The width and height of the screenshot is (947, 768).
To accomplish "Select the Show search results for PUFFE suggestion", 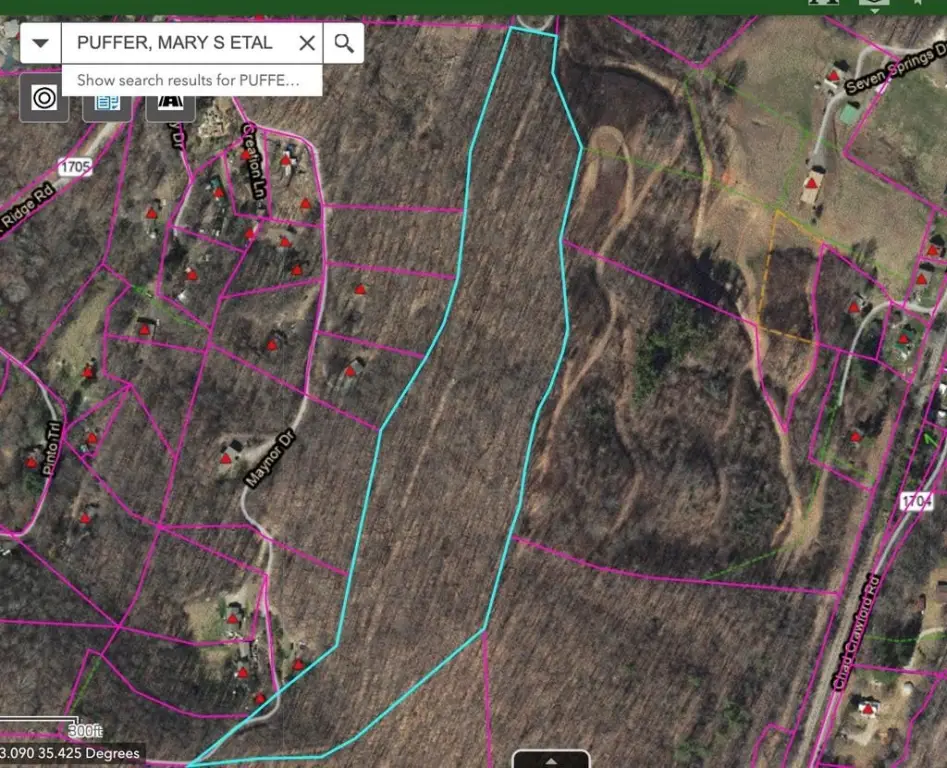I will tap(188, 80).
